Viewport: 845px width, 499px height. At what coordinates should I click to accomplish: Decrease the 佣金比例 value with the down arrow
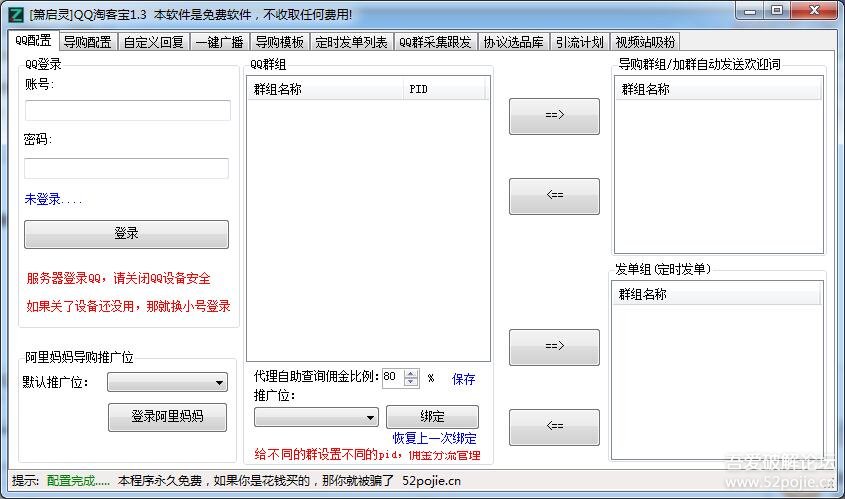411,382
